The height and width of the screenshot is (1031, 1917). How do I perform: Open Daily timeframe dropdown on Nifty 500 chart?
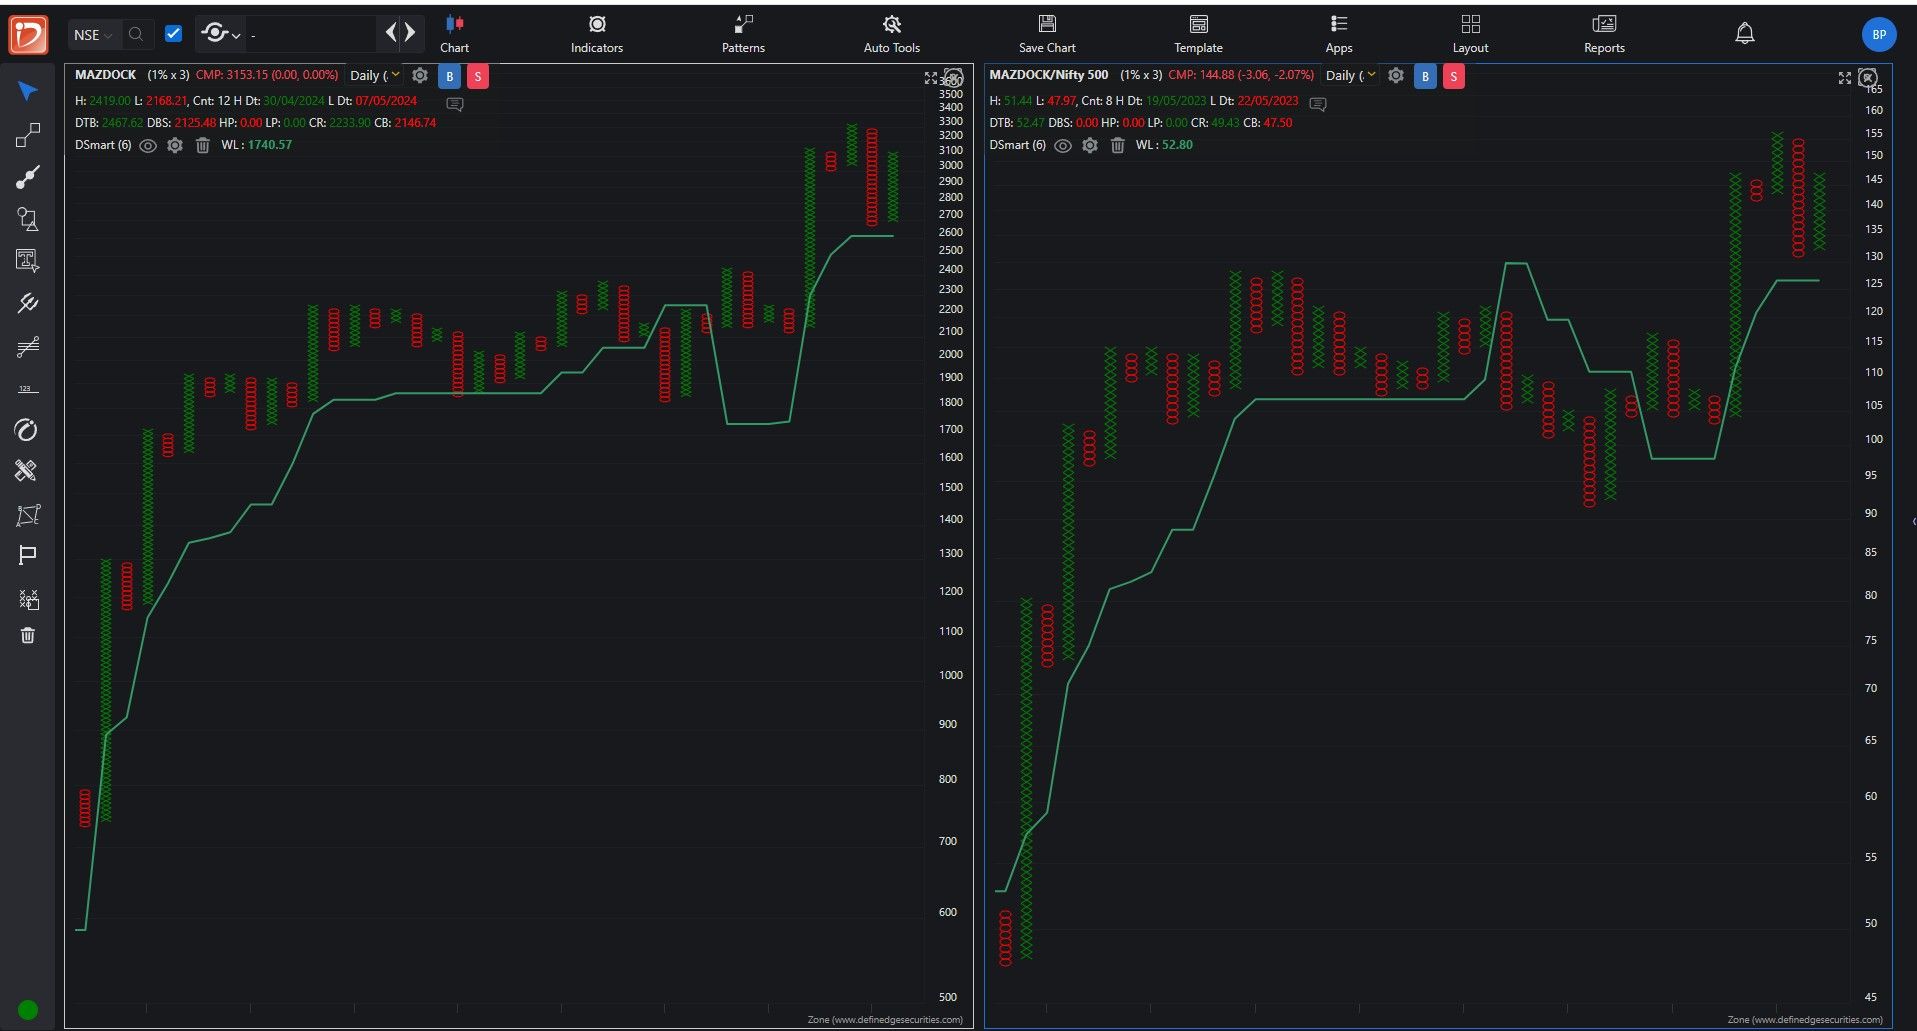1350,75
